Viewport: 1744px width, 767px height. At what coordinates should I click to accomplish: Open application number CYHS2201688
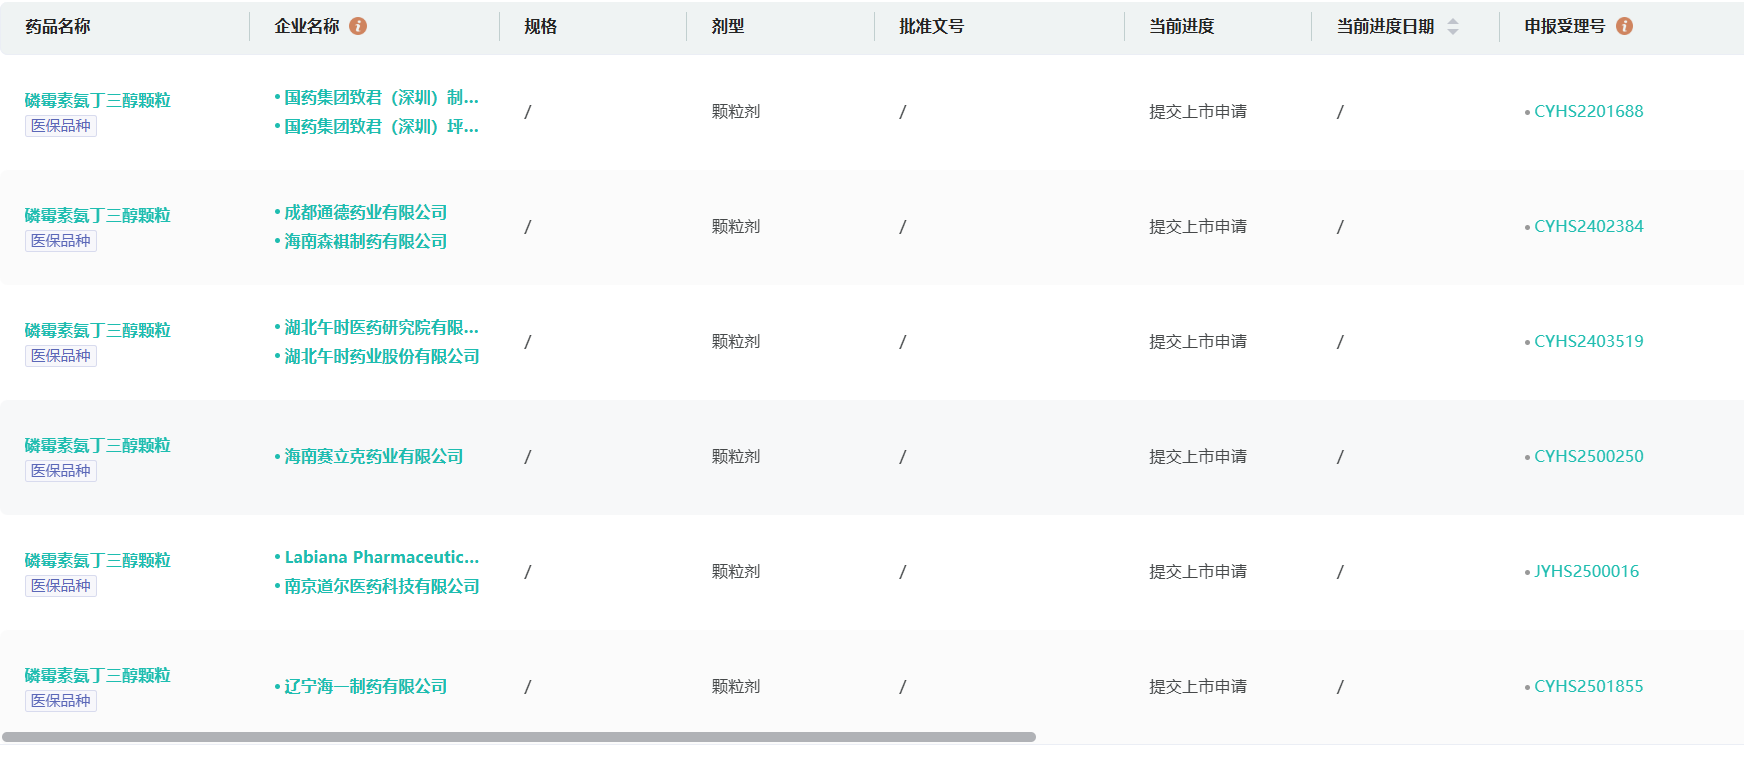click(x=1588, y=112)
